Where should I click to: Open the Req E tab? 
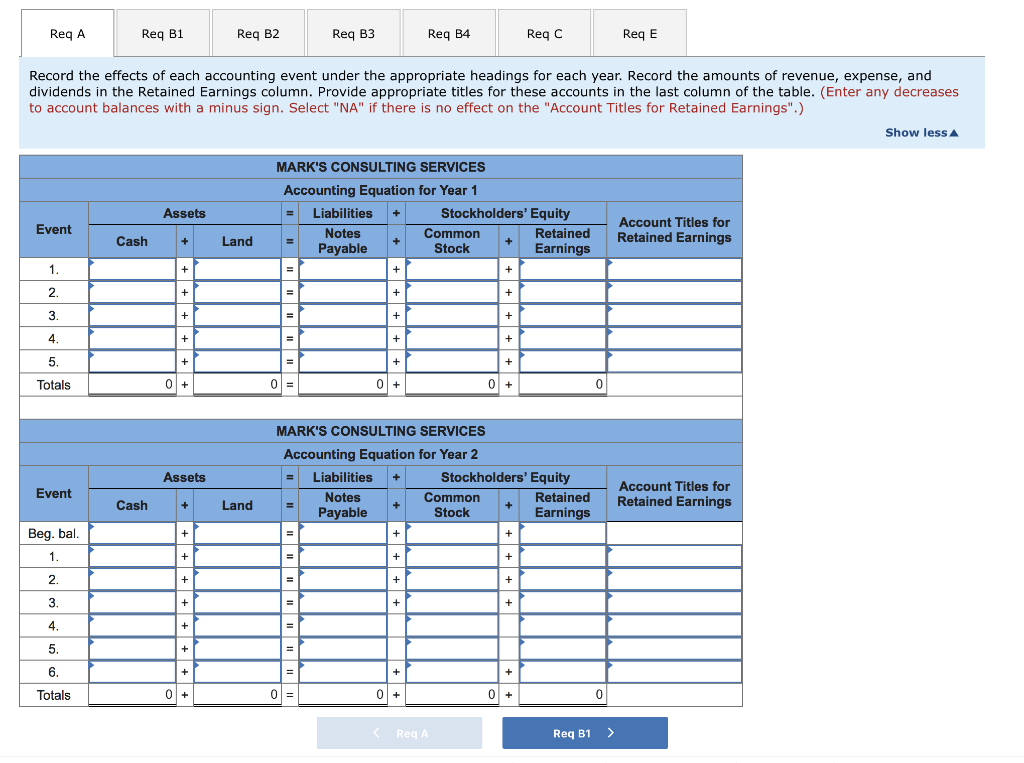point(639,33)
